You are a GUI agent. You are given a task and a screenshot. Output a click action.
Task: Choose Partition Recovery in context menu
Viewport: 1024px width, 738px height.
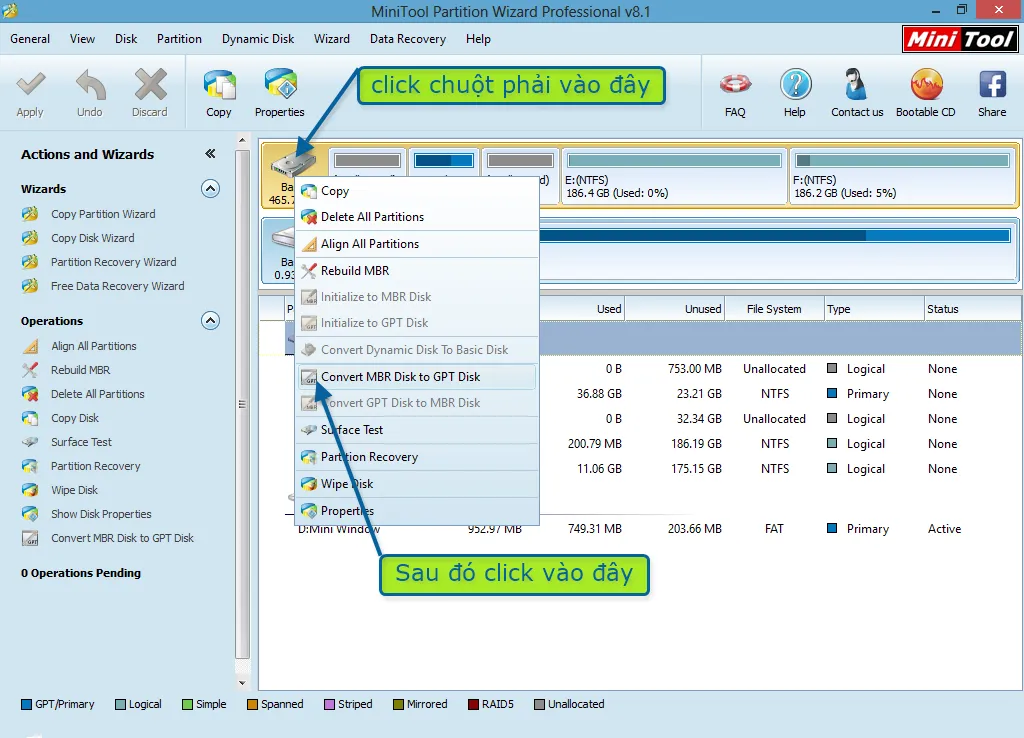(417, 457)
